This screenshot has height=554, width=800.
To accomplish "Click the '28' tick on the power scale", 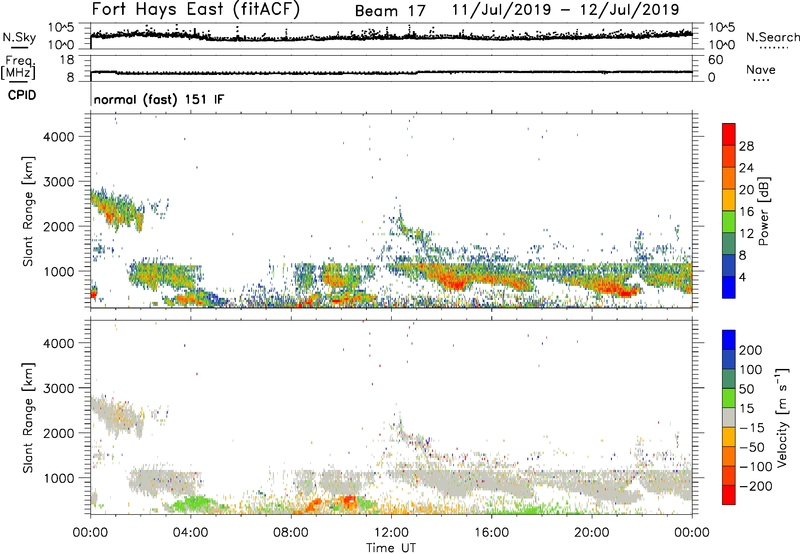I will [746, 146].
